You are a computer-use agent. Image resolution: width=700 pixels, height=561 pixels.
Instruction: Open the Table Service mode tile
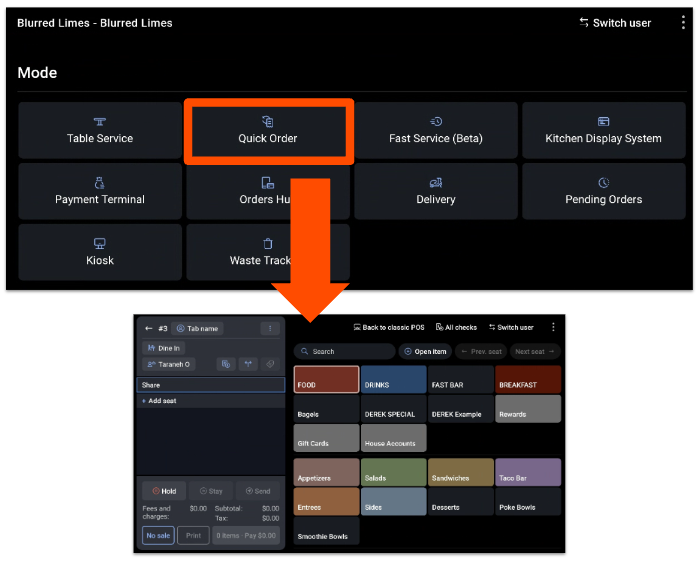point(100,130)
